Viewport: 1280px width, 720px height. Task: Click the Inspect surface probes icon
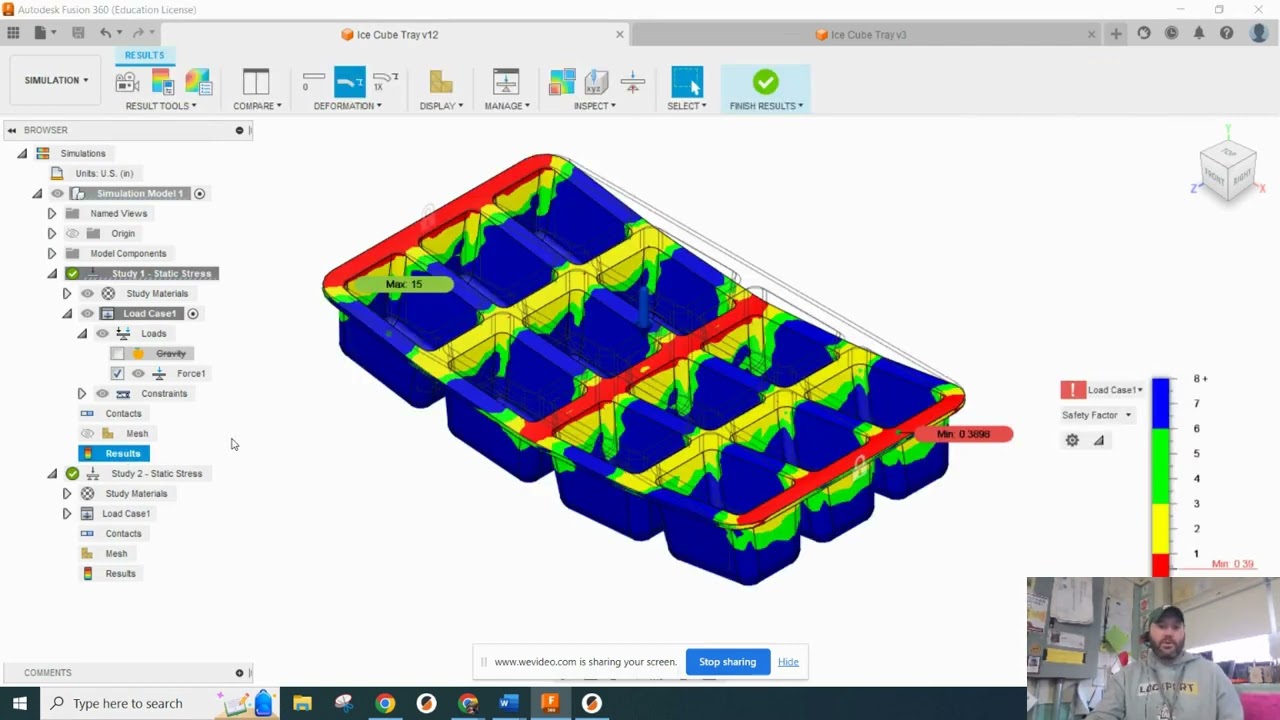coord(562,82)
